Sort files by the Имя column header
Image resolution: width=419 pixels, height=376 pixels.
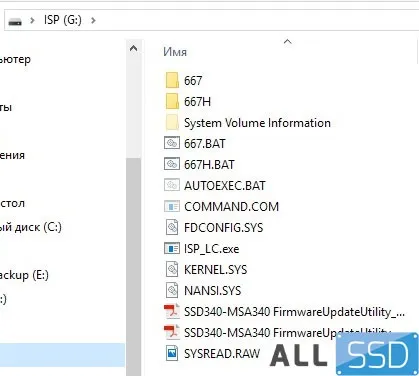(175, 52)
